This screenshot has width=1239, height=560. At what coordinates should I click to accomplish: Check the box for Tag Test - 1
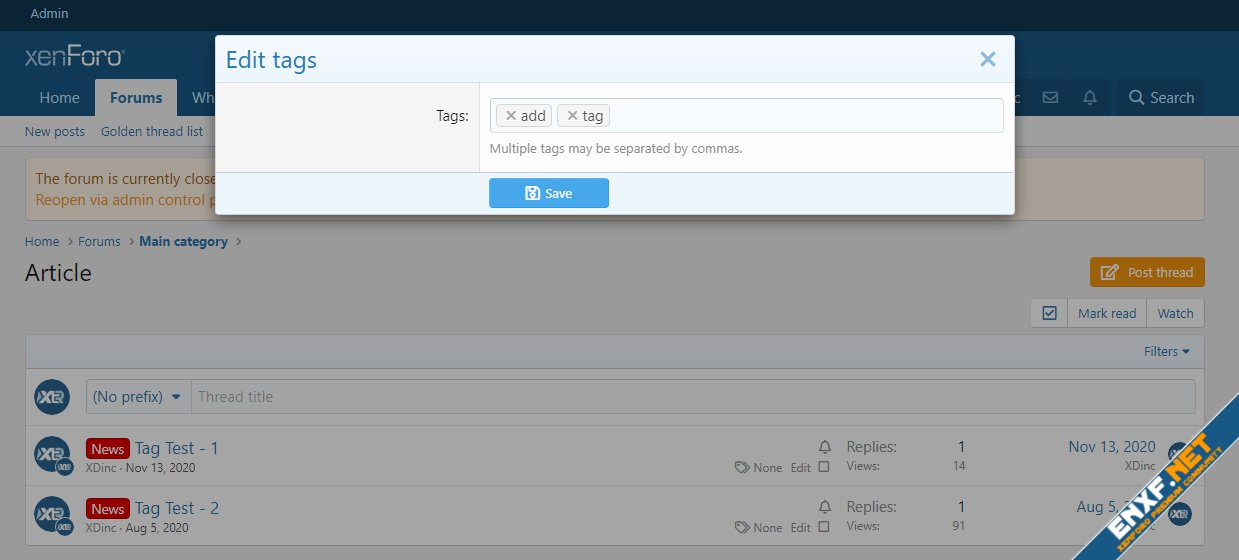coord(824,467)
